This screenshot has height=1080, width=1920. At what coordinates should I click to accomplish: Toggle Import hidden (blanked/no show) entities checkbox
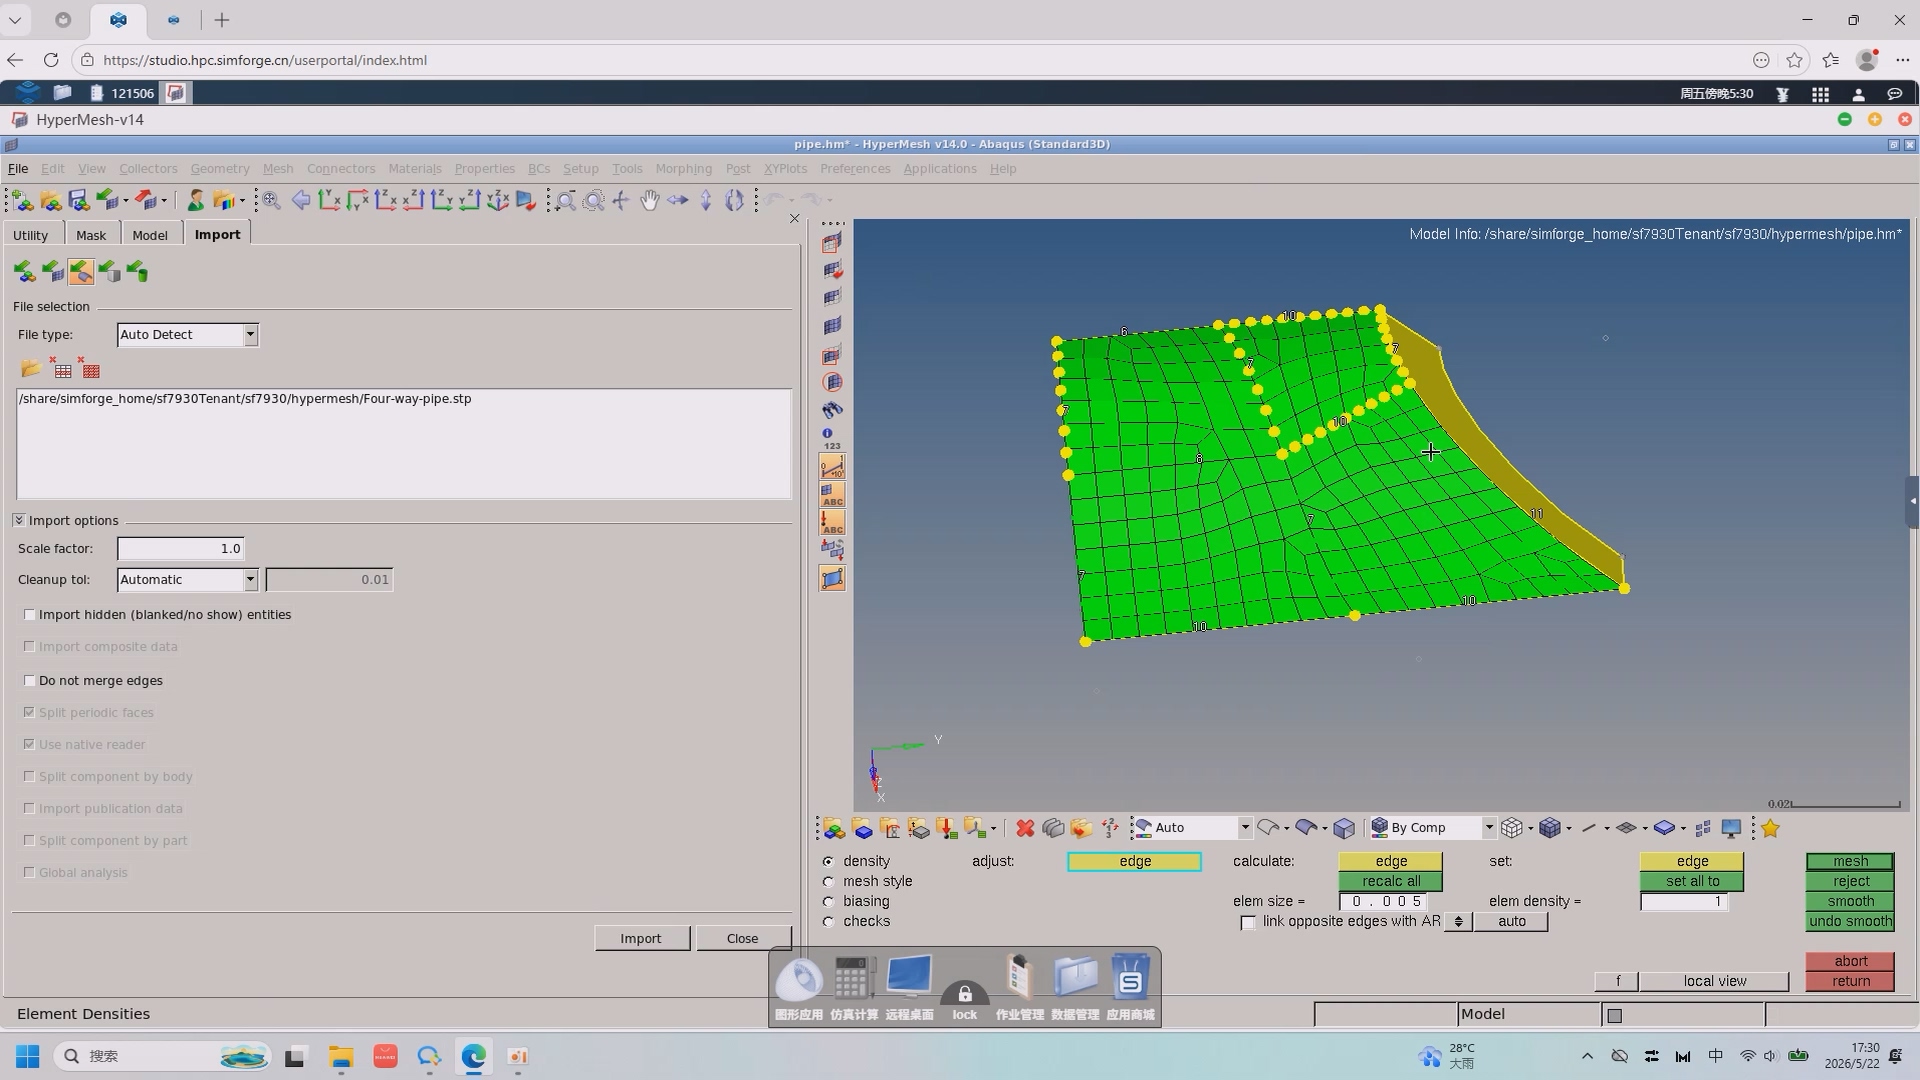click(x=30, y=615)
